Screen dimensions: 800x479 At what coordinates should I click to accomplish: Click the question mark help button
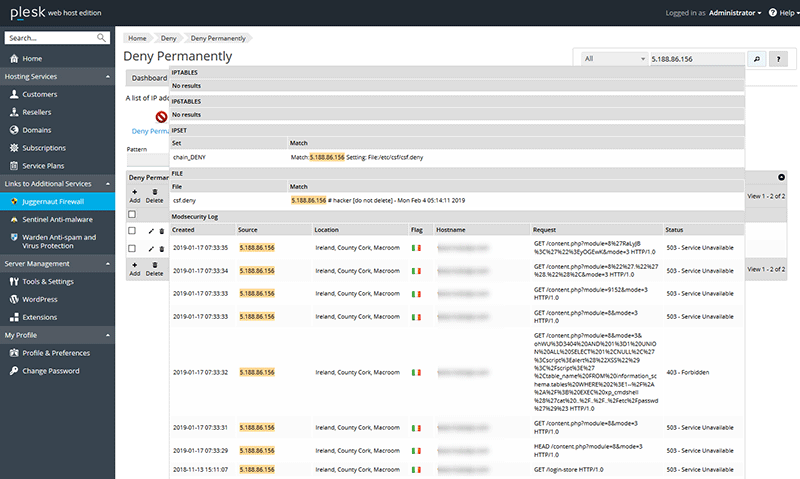click(x=778, y=59)
